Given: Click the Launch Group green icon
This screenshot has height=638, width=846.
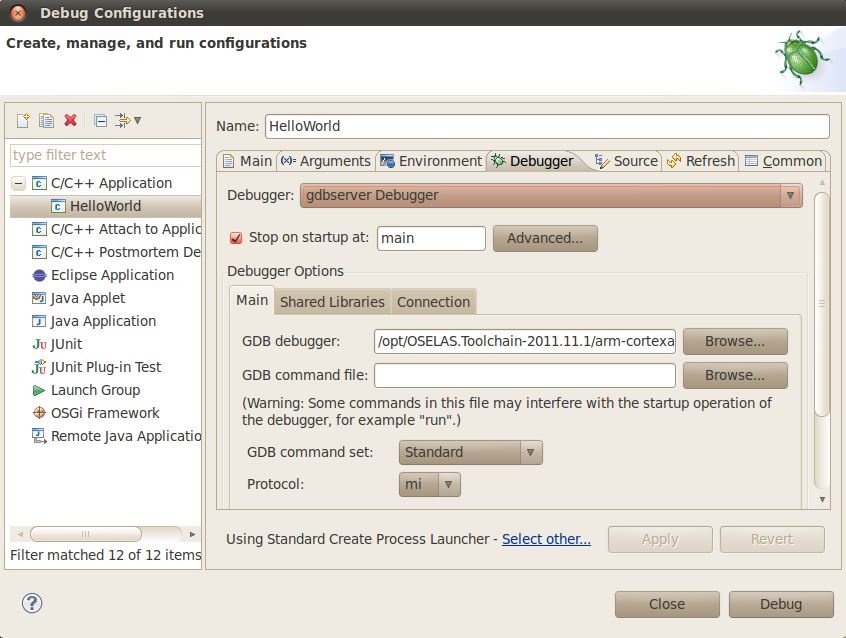Looking at the screenshot, I should click(x=39, y=390).
